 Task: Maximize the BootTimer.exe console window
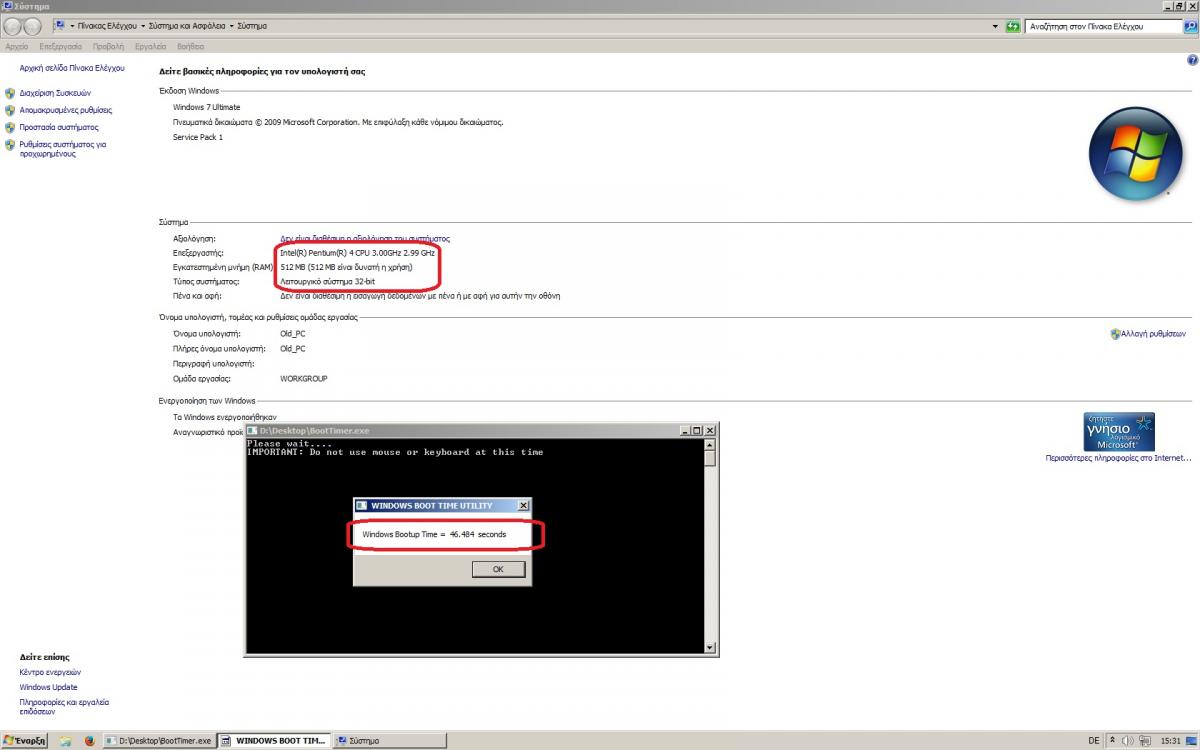697,430
